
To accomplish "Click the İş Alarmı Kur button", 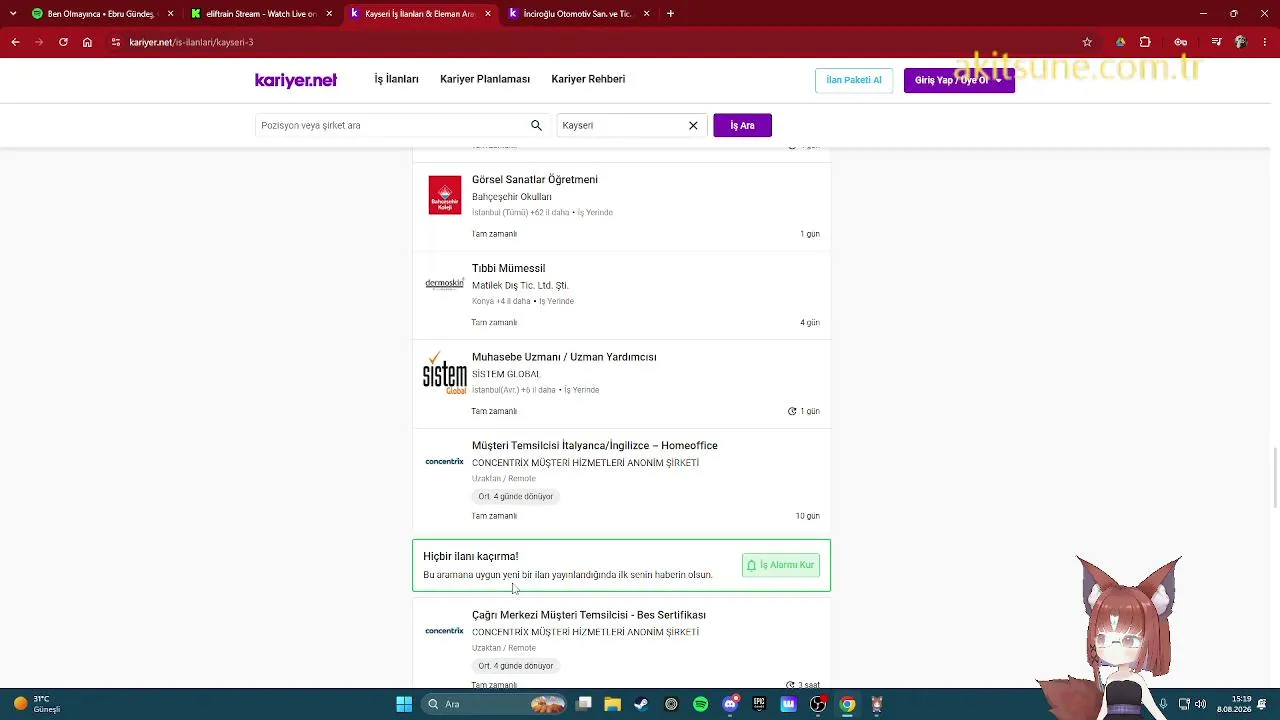I will (781, 565).
